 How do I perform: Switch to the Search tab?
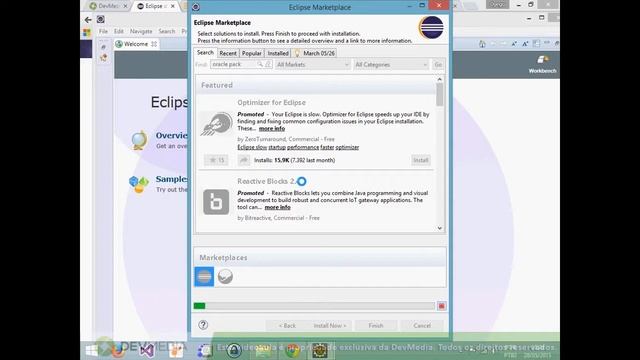coord(205,53)
